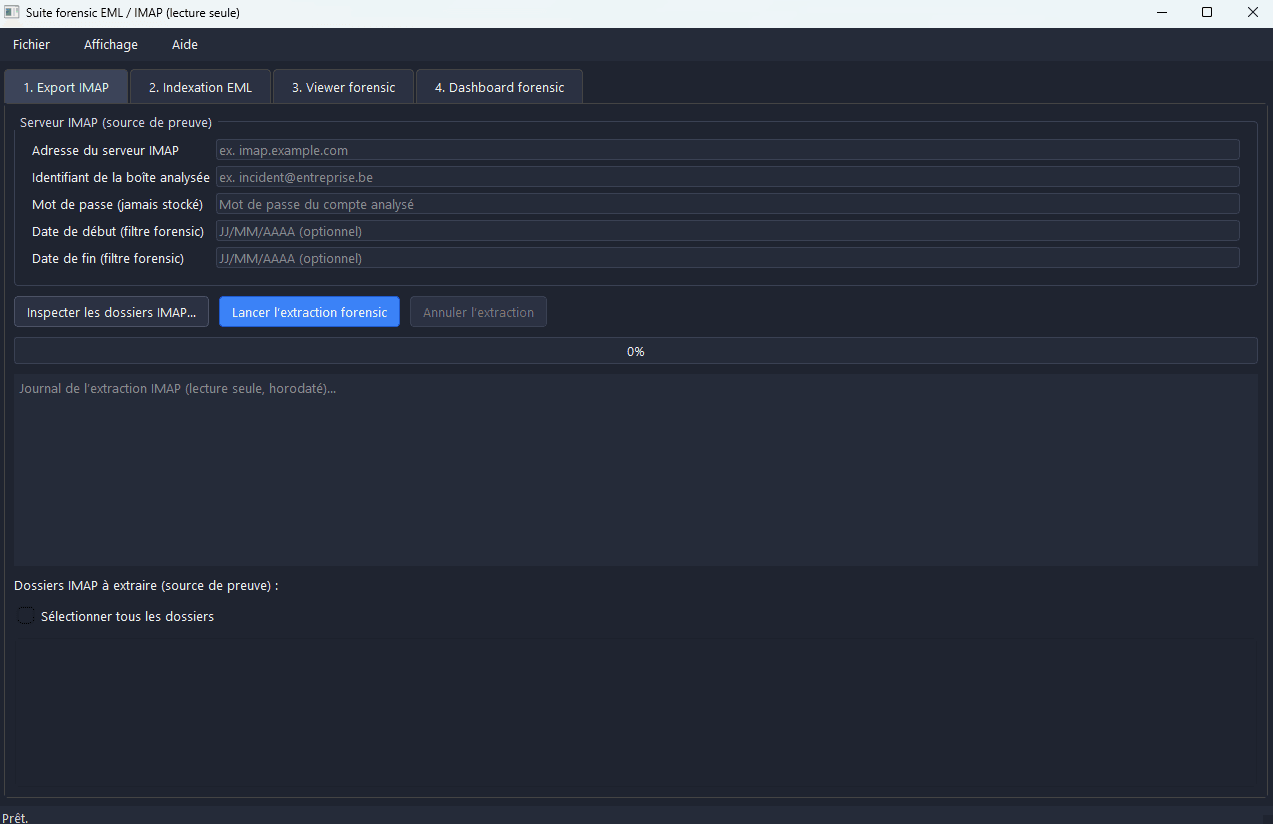Open the Viewer forensic tab
Image resolution: width=1273 pixels, height=824 pixels.
(343, 87)
